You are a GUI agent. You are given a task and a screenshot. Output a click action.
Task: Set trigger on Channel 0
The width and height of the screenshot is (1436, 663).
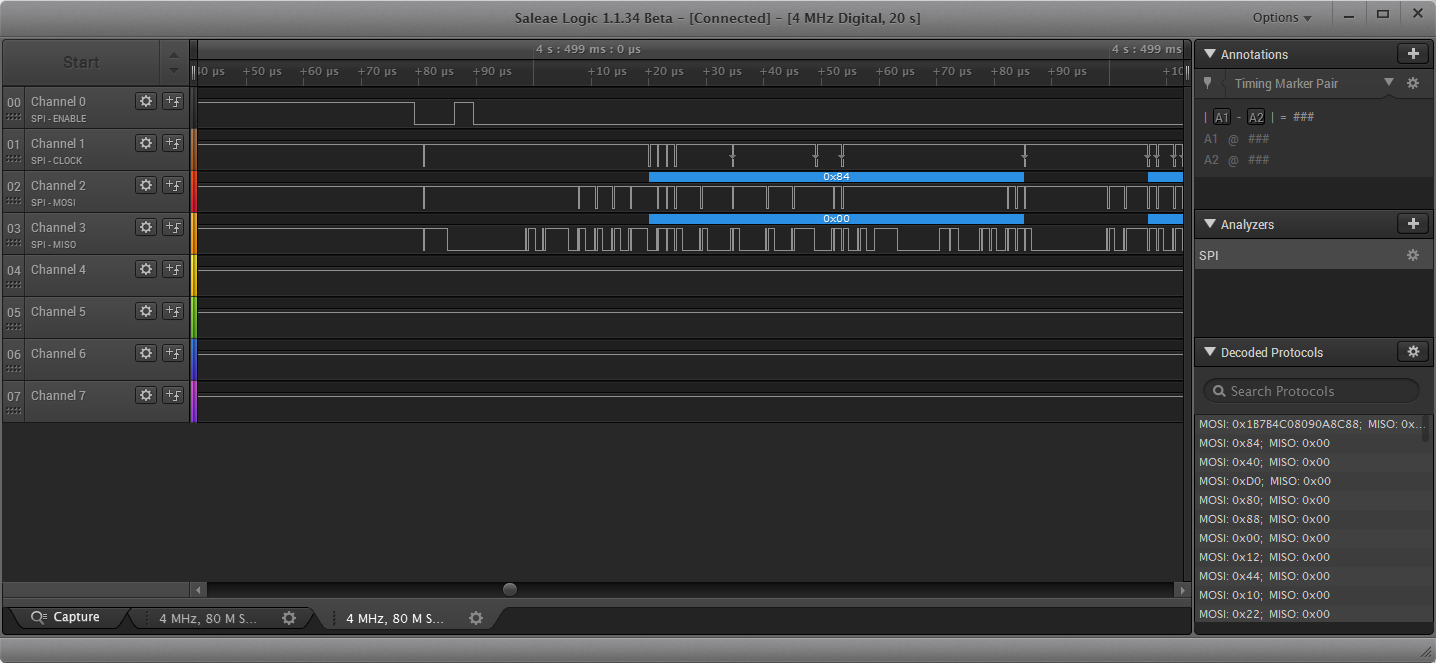(173, 101)
